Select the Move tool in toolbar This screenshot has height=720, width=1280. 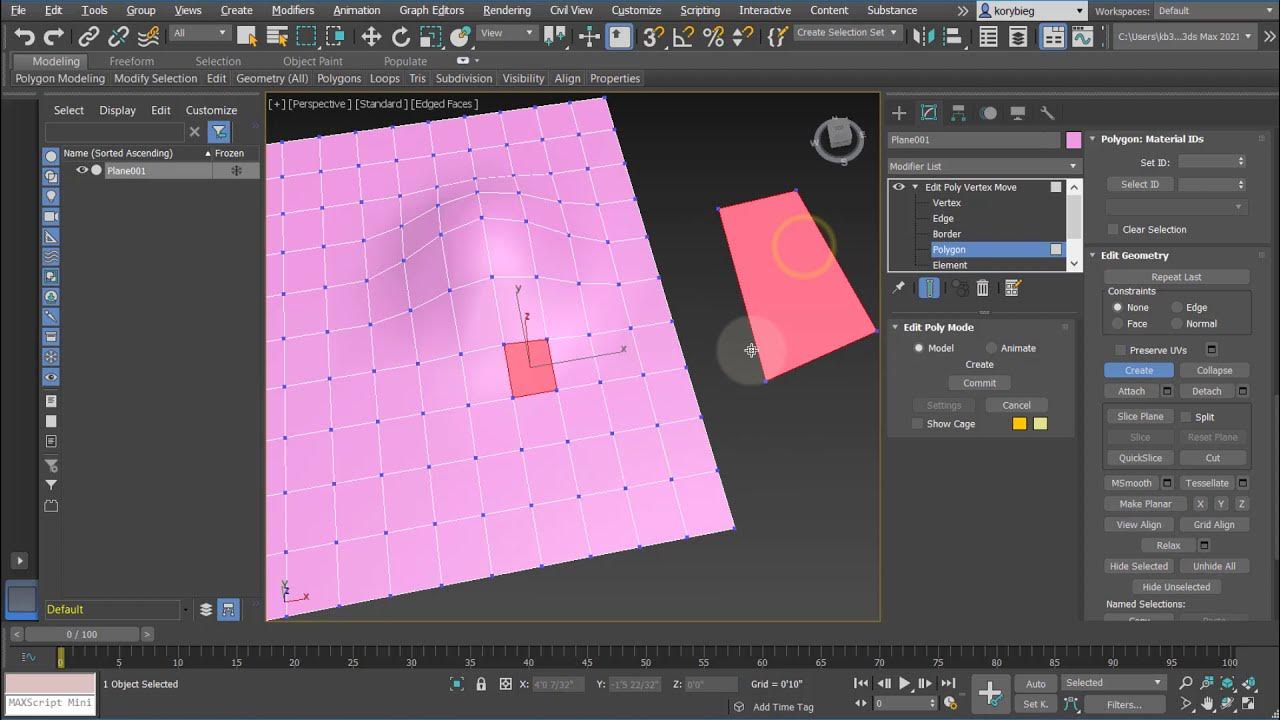click(371, 37)
